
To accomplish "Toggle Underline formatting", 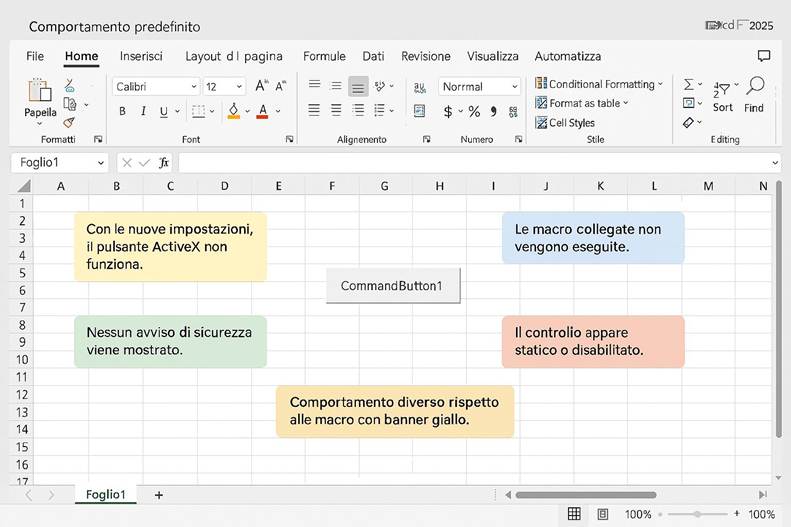I will [x=163, y=111].
